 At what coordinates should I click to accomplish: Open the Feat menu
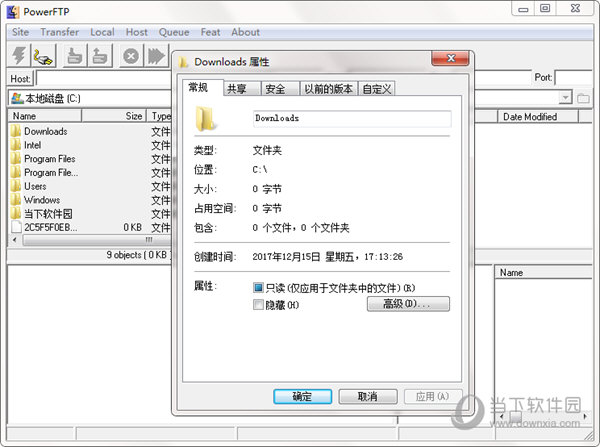210,32
